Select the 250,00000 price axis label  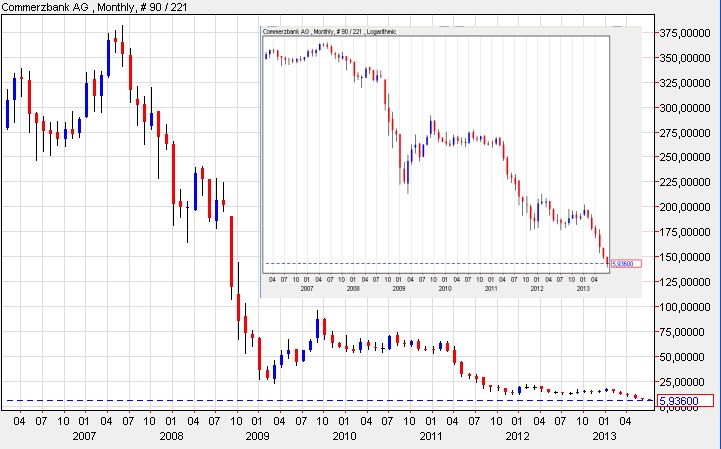click(x=685, y=157)
